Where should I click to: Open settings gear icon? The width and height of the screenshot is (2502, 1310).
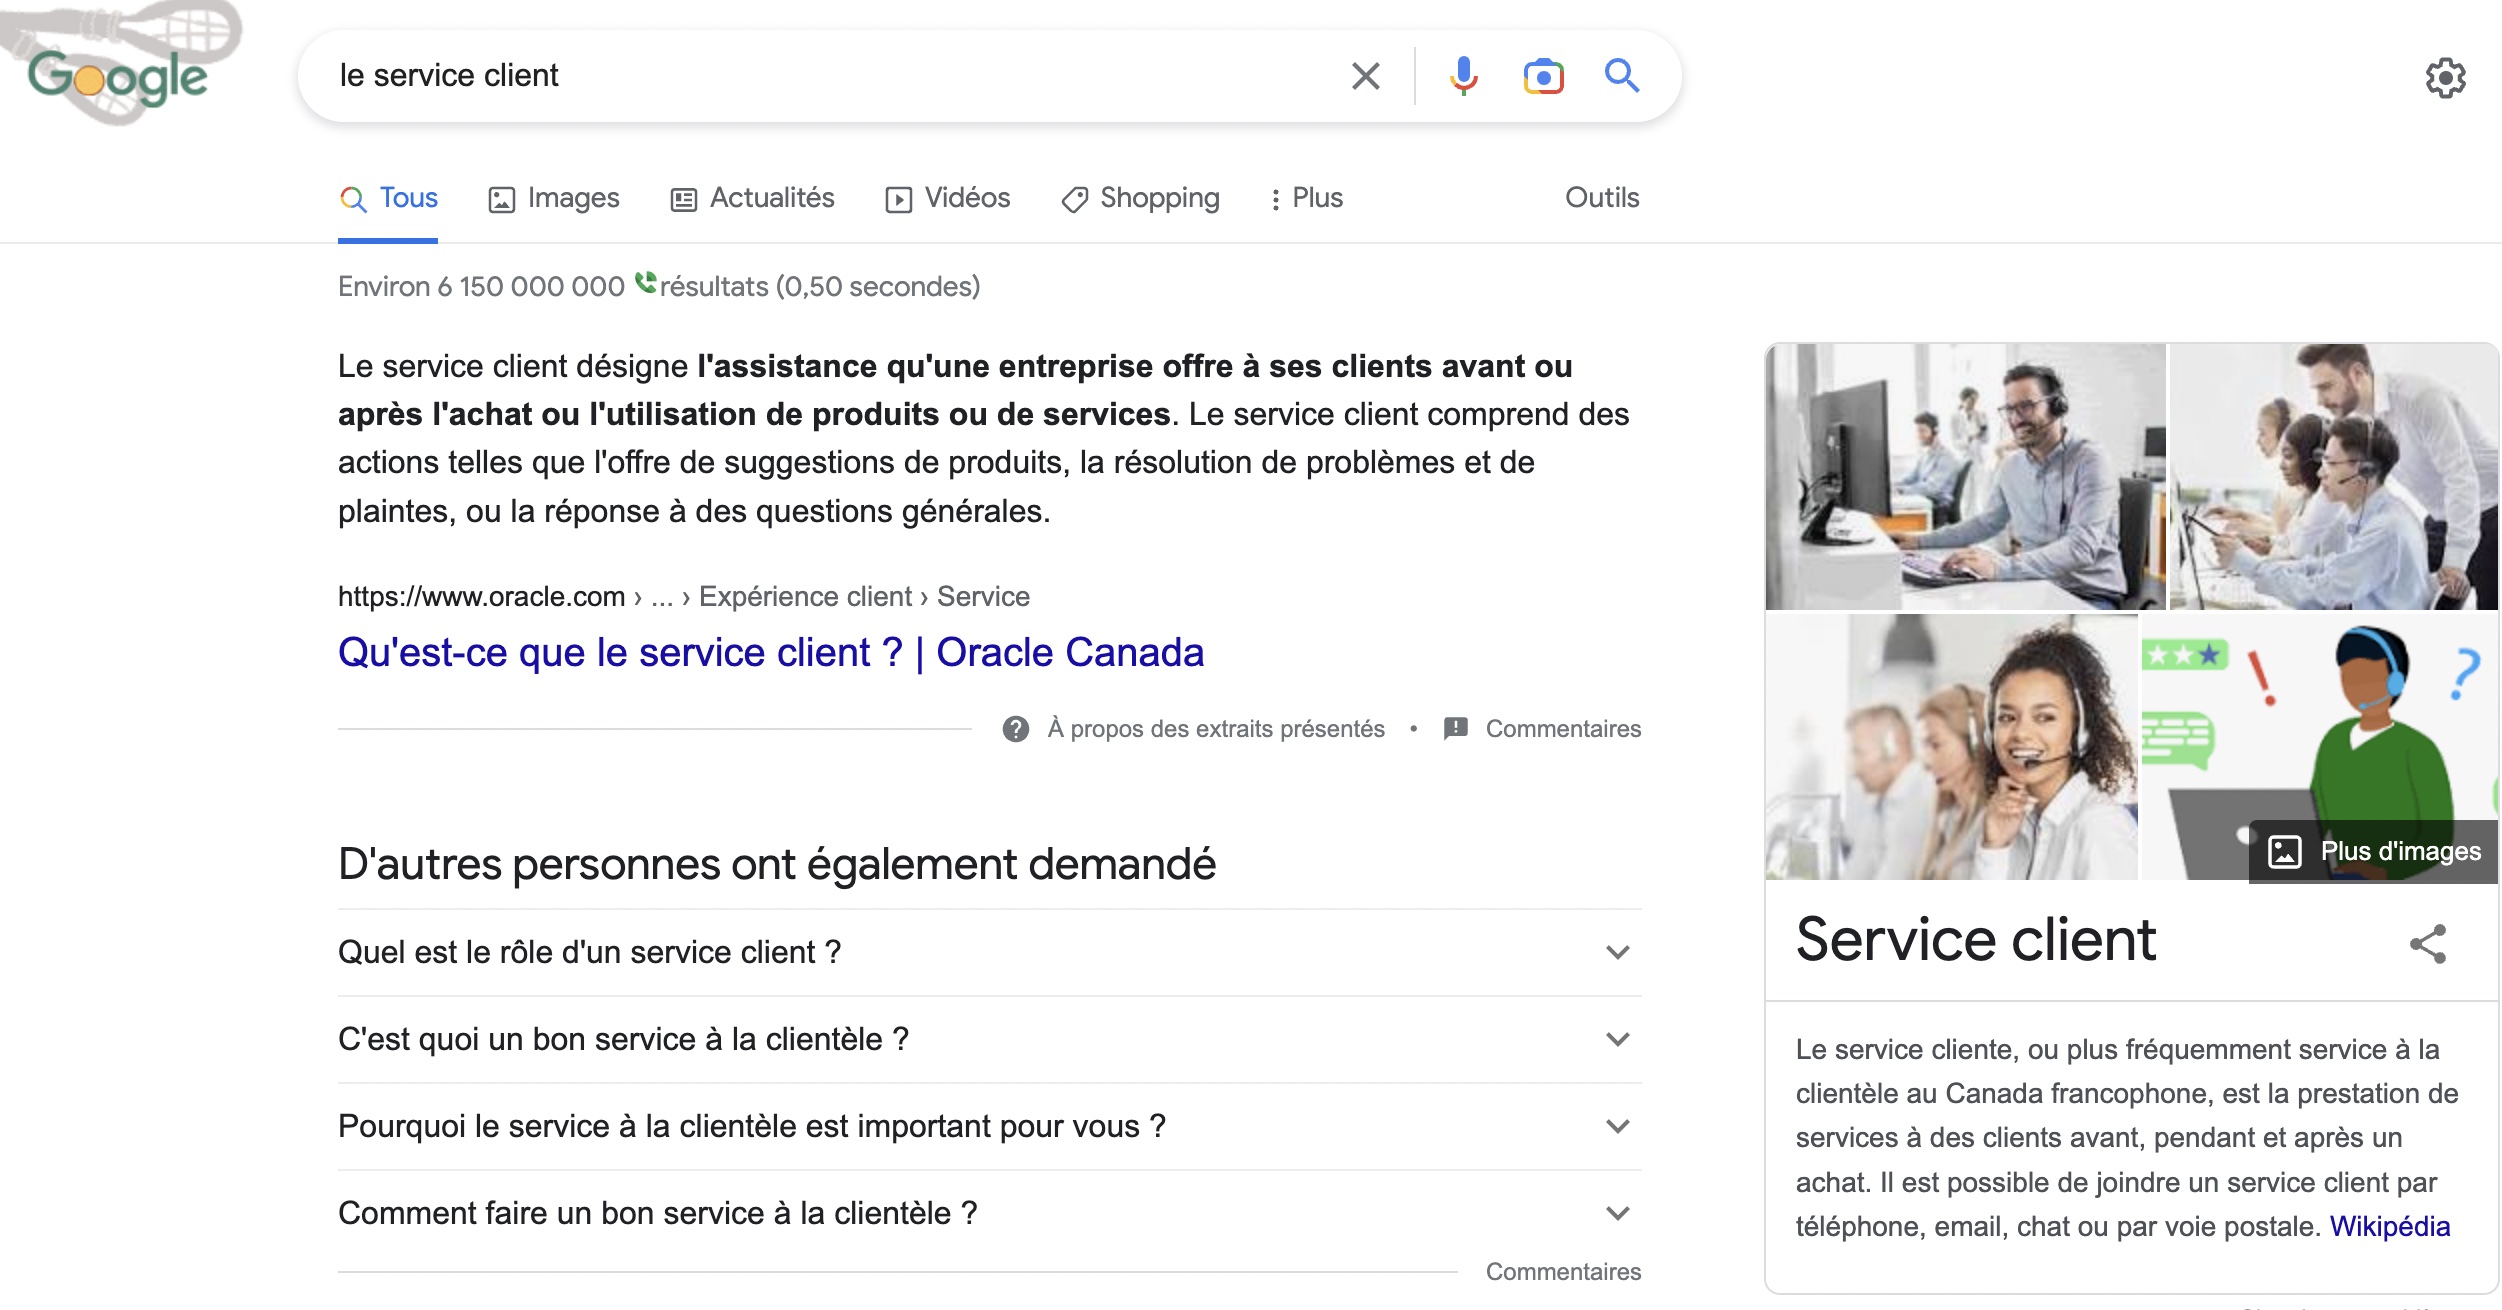pyautogui.click(x=2445, y=78)
